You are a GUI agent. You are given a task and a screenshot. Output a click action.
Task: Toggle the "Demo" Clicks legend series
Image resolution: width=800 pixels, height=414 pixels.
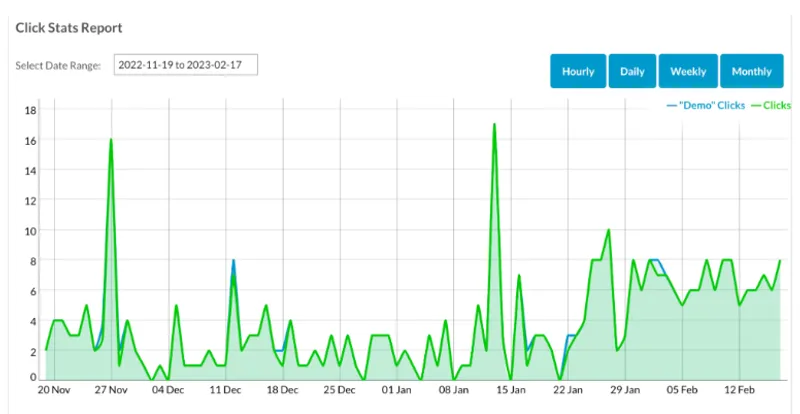point(708,105)
